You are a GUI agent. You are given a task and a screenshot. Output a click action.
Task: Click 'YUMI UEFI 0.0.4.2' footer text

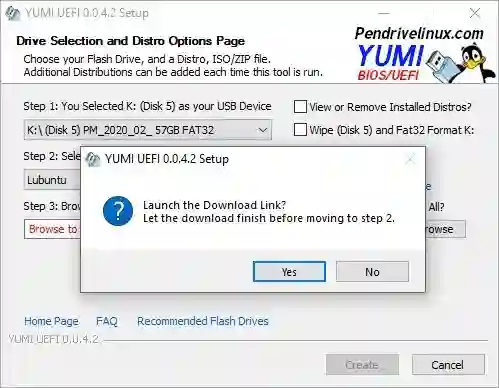tap(53, 339)
